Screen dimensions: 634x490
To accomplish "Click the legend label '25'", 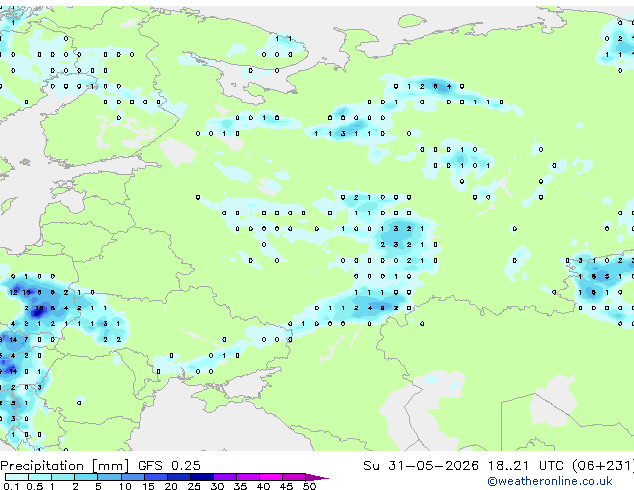I will pos(194,486).
